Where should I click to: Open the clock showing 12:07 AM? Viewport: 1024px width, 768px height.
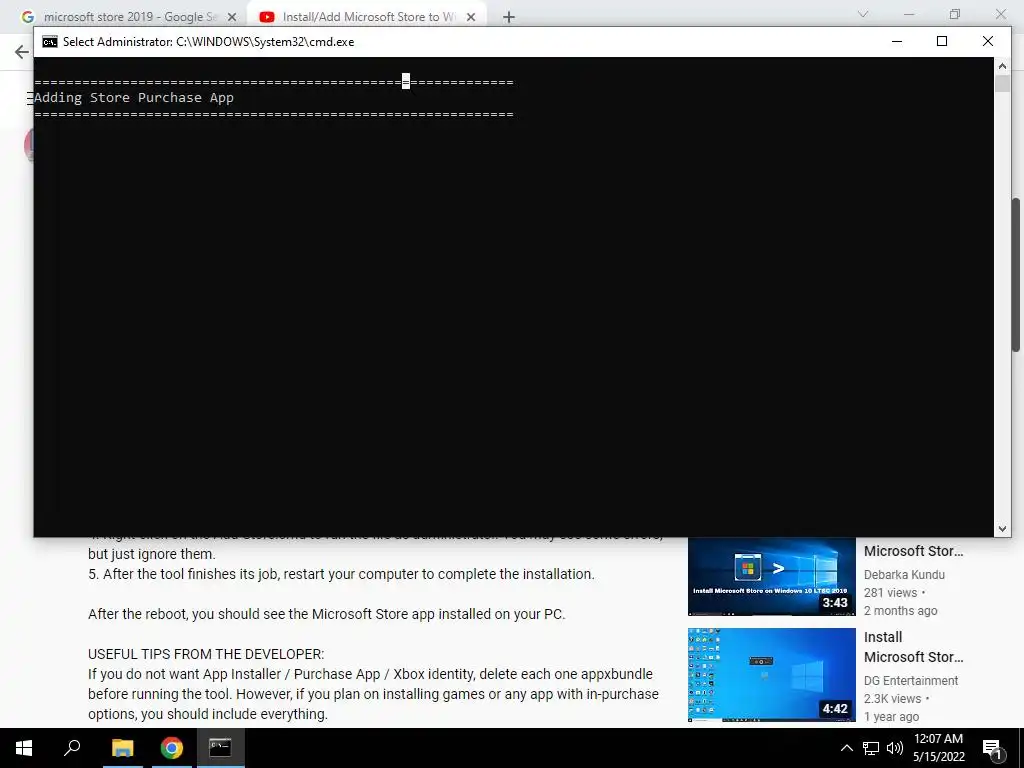point(938,748)
